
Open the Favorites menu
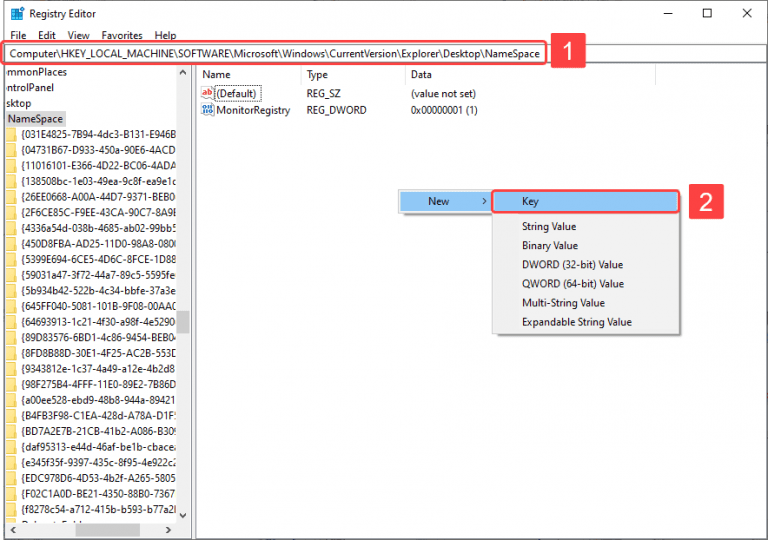click(122, 35)
